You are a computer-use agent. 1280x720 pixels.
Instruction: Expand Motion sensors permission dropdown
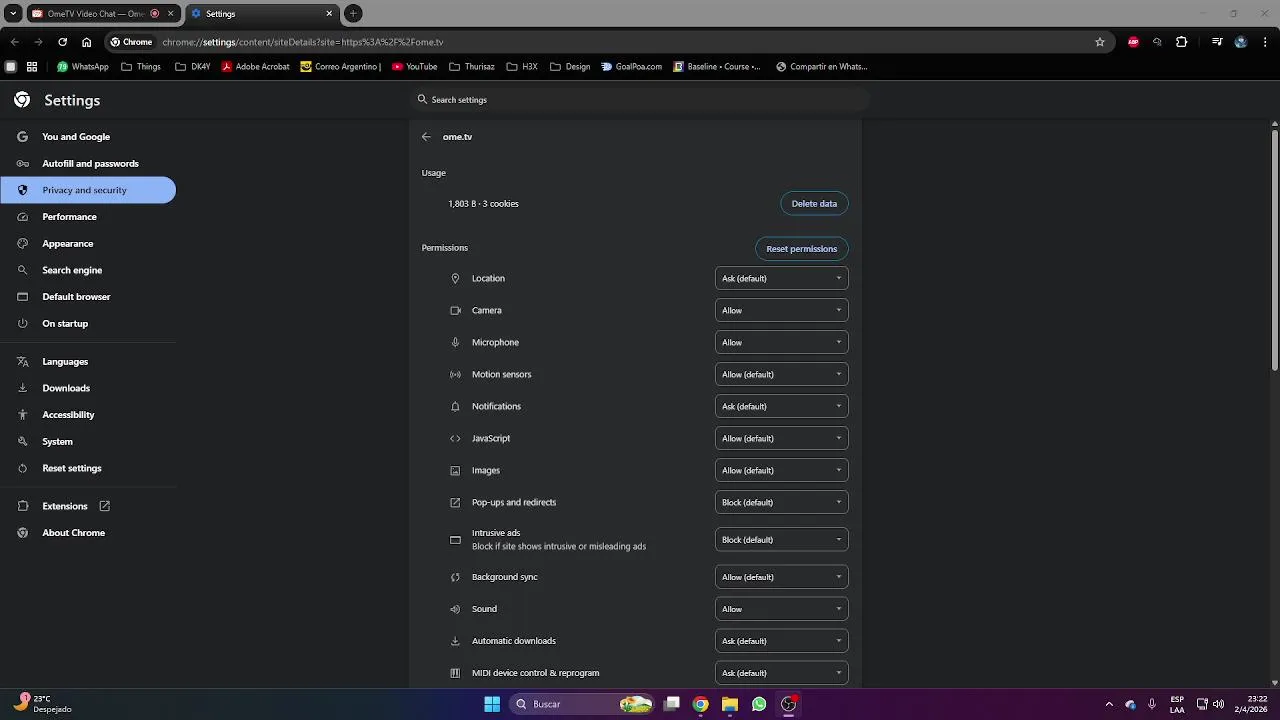tap(782, 374)
